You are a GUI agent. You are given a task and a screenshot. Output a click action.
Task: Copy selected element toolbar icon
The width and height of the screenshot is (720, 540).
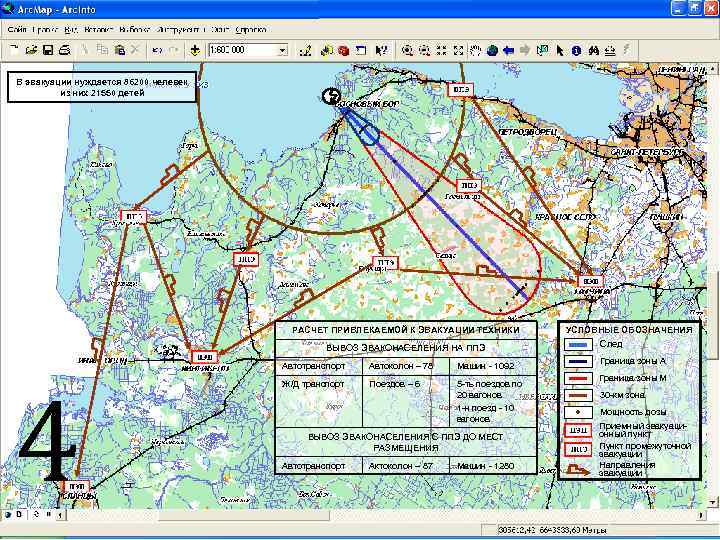click(102, 50)
